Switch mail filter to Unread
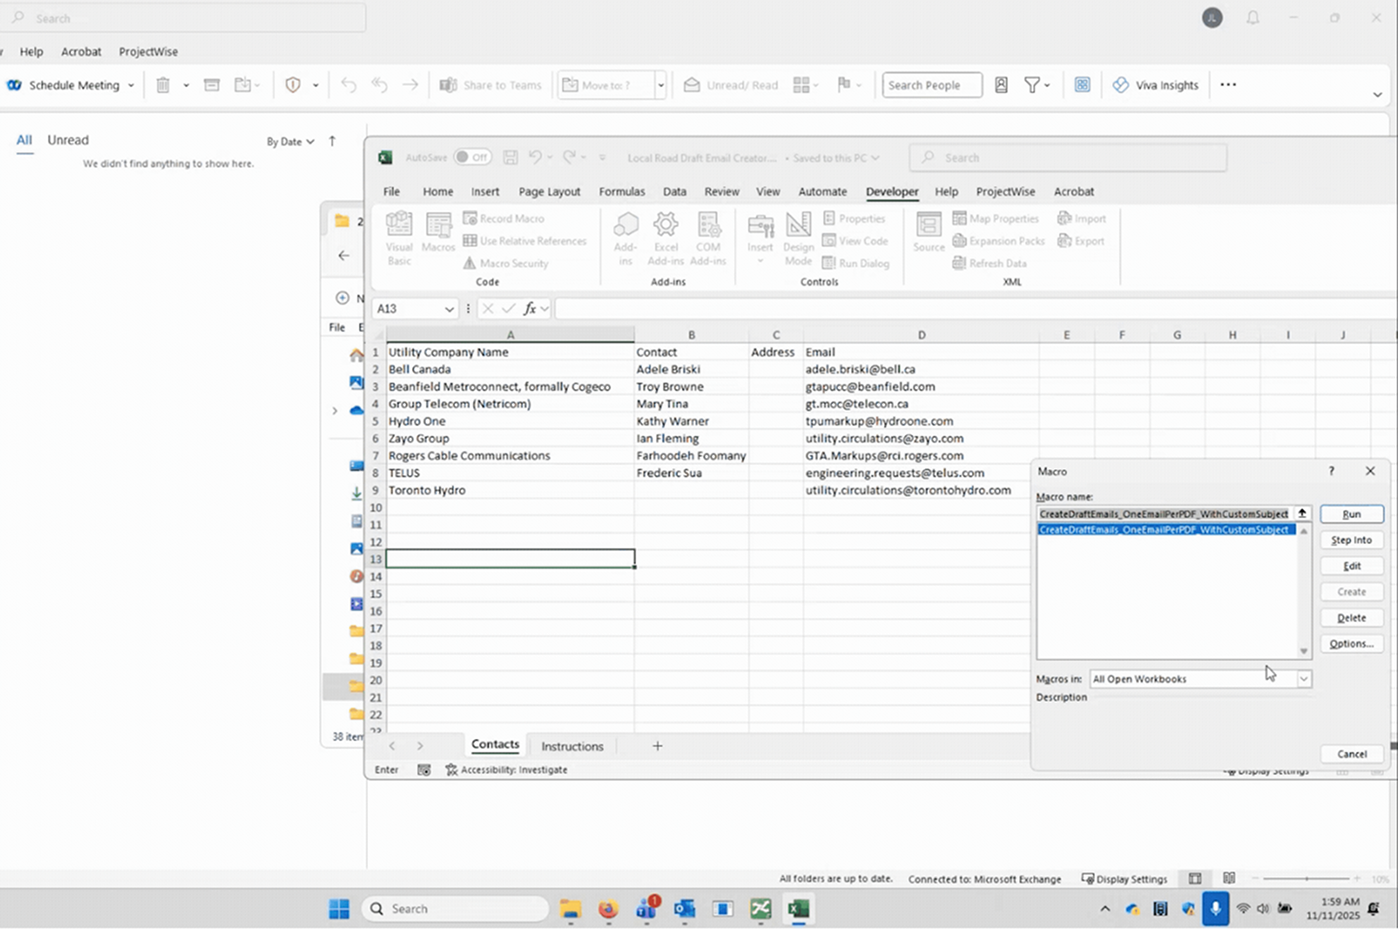This screenshot has width=1400, height=934. (x=68, y=140)
